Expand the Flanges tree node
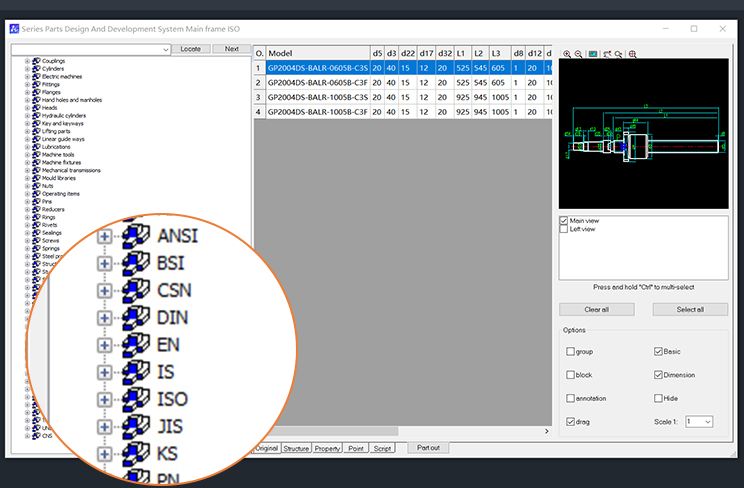 [27, 92]
